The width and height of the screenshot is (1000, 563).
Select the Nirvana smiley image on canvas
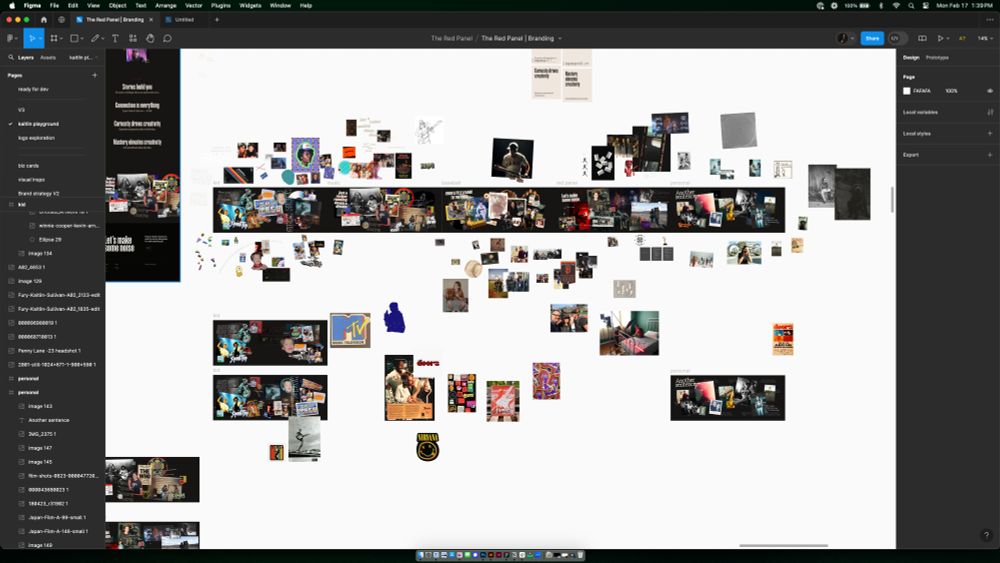(427, 447)
